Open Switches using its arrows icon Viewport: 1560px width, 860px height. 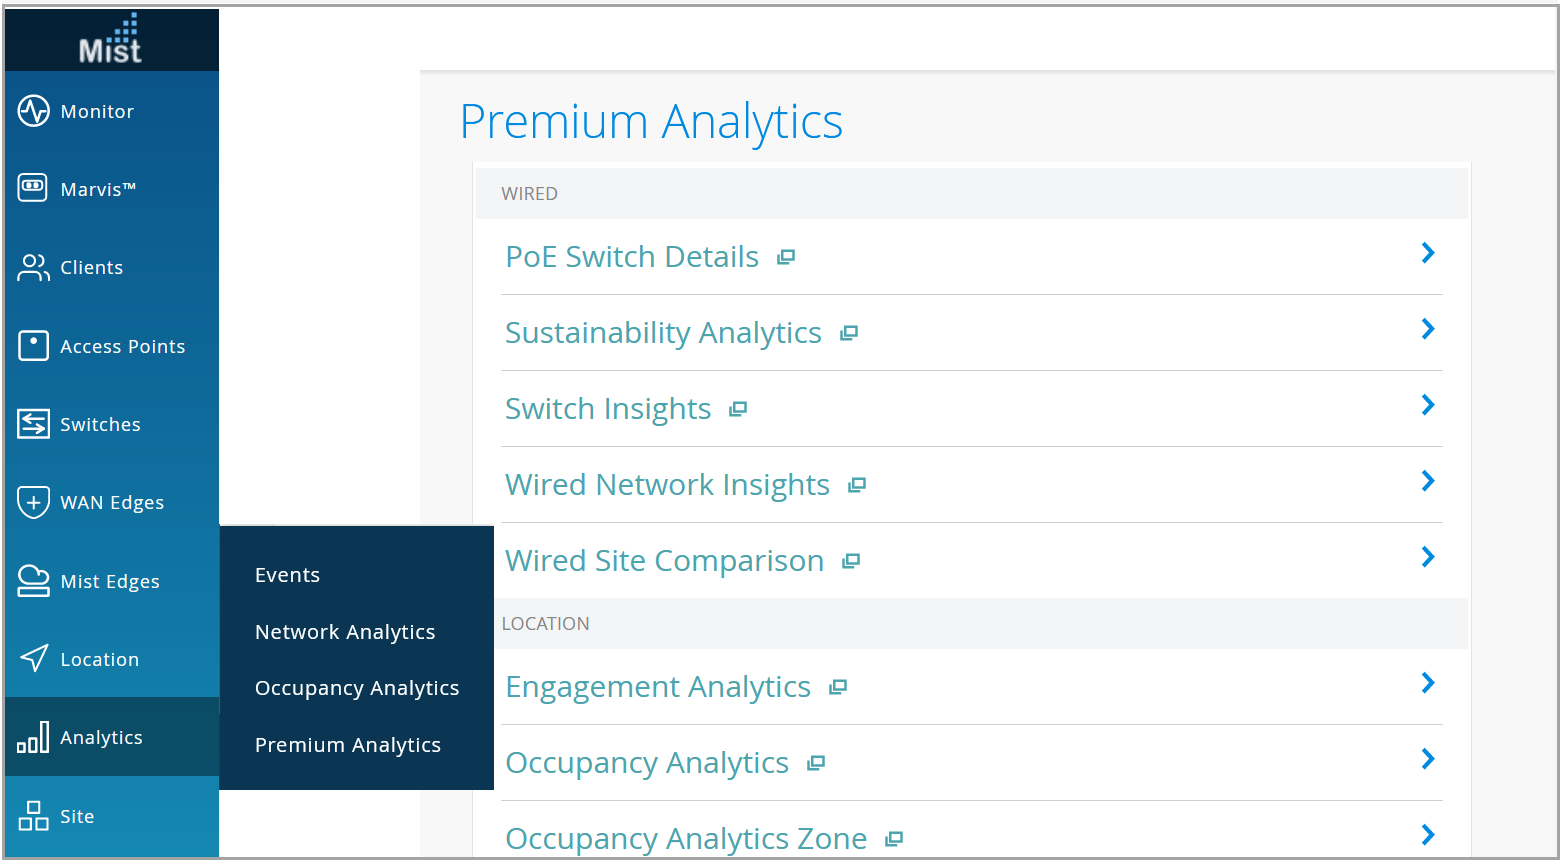coord(33,424)
